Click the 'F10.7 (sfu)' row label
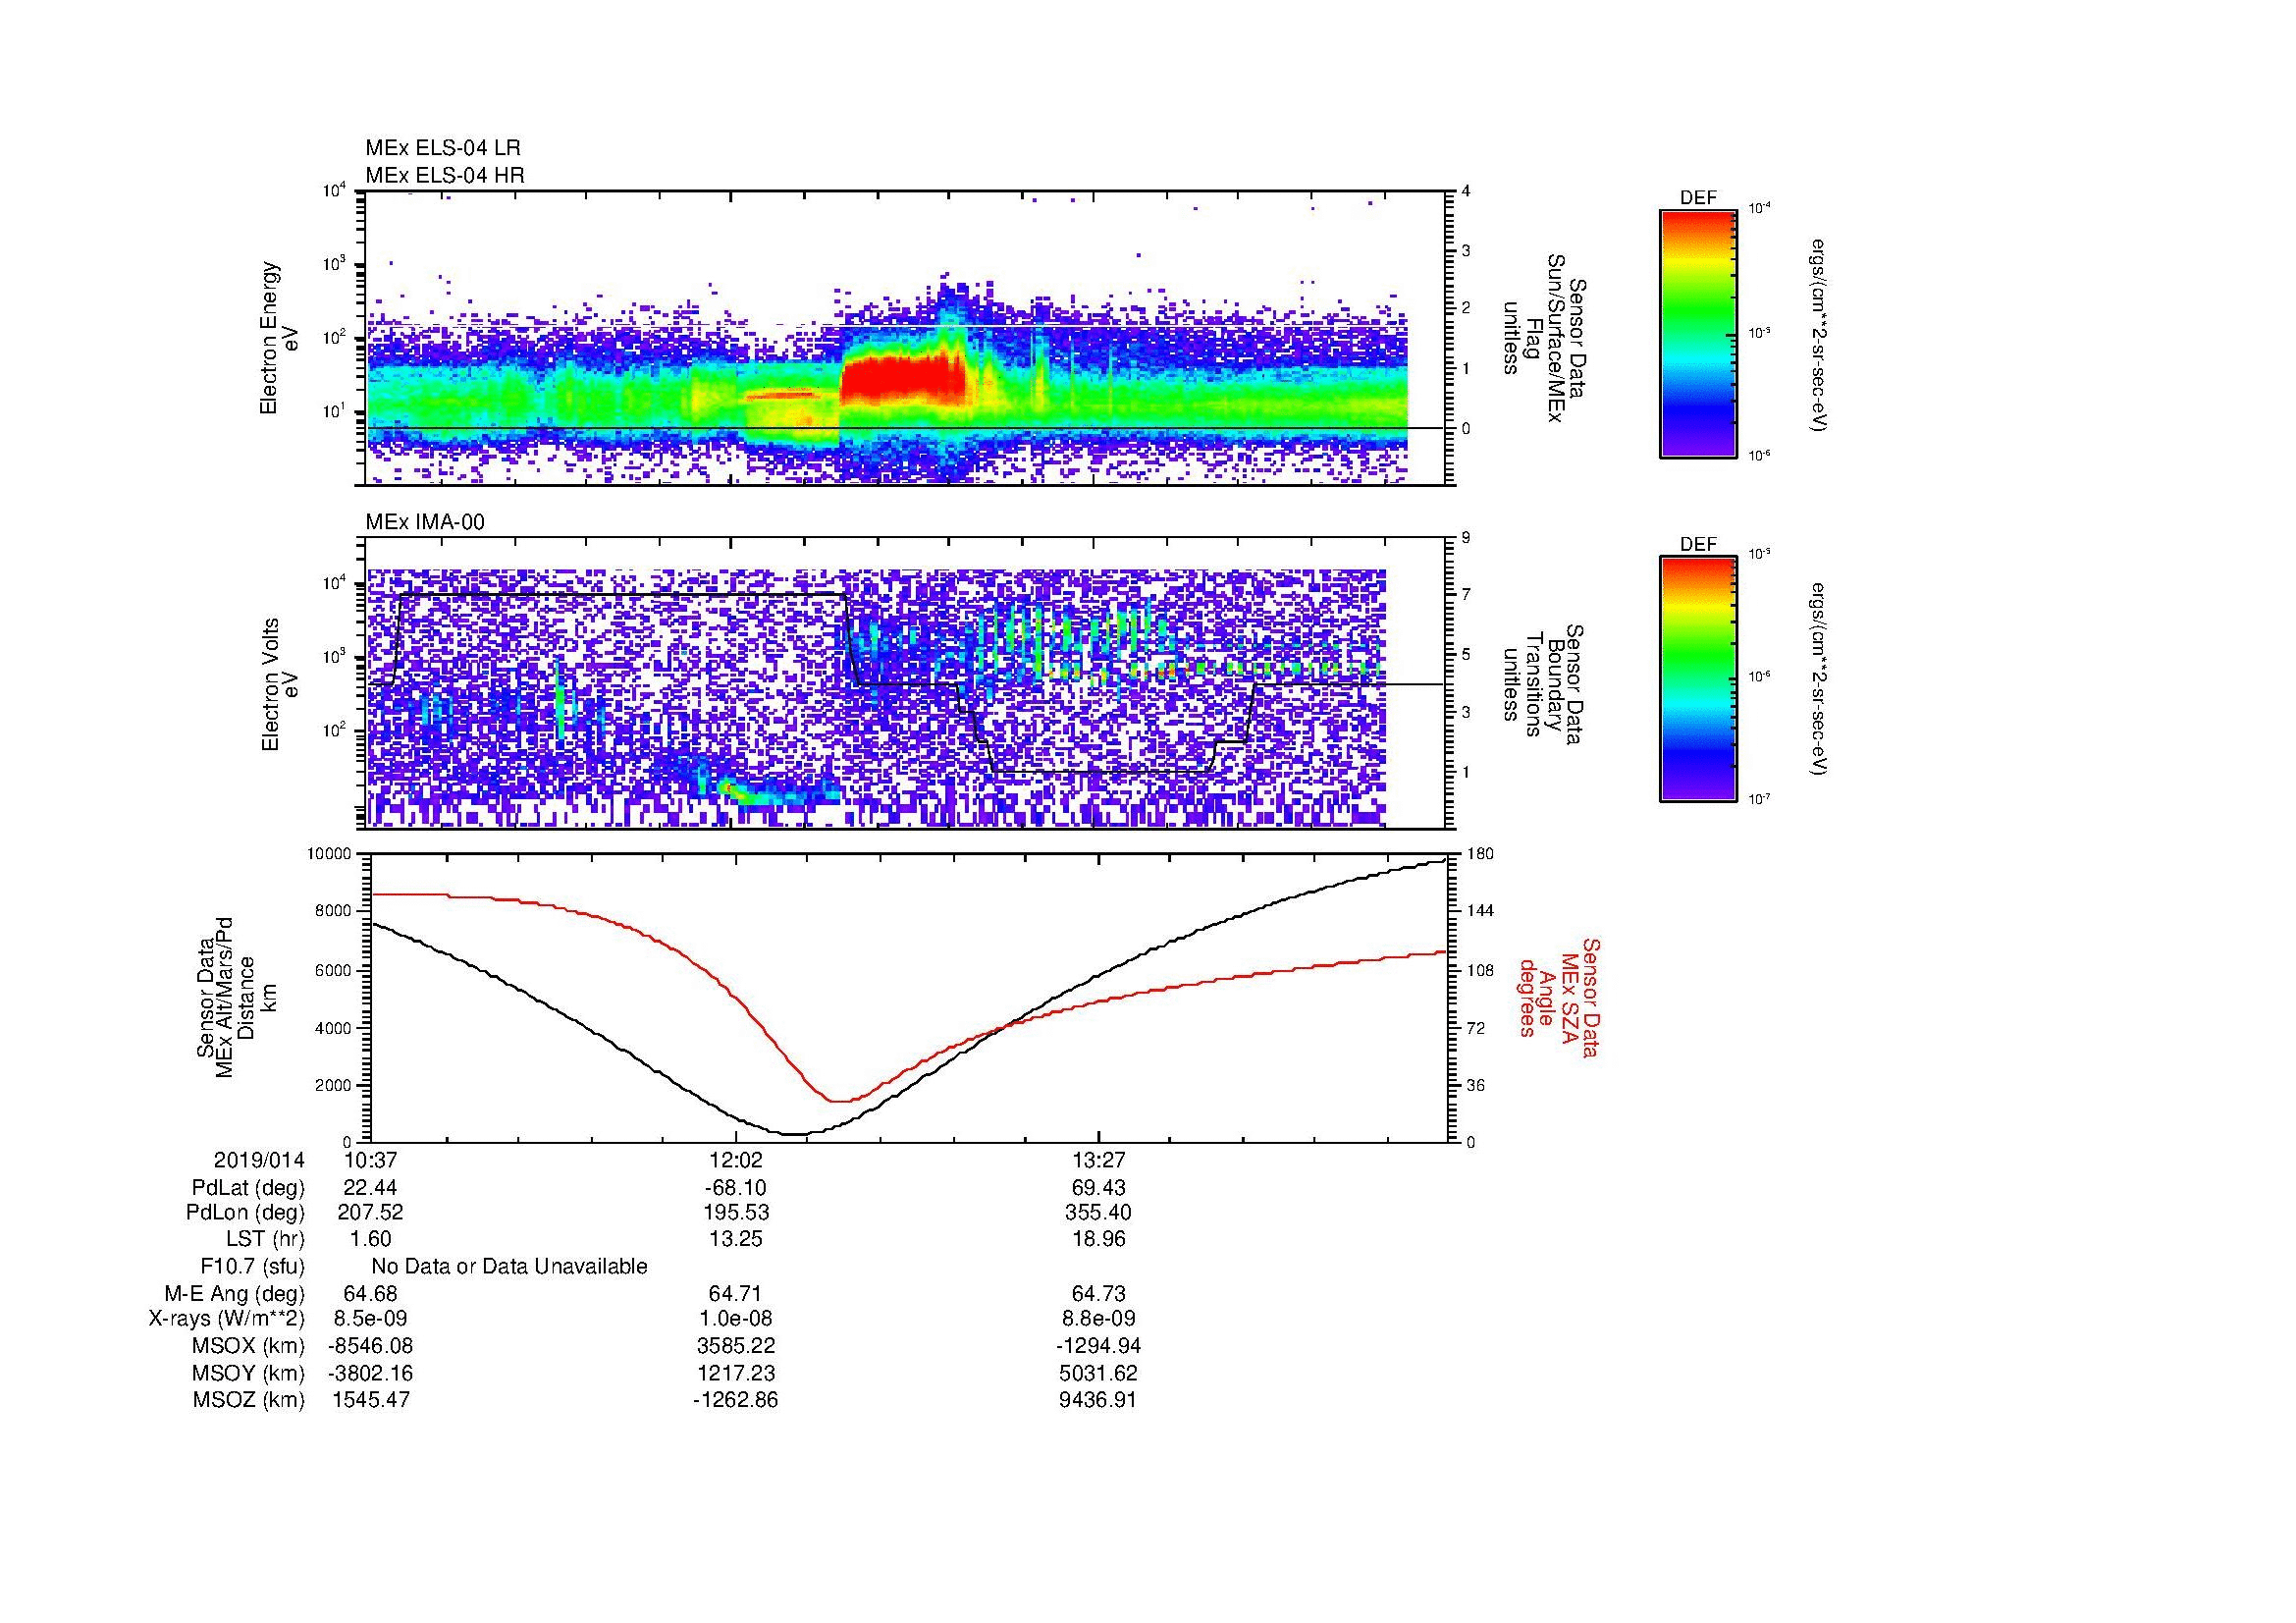 [253, 1266]
